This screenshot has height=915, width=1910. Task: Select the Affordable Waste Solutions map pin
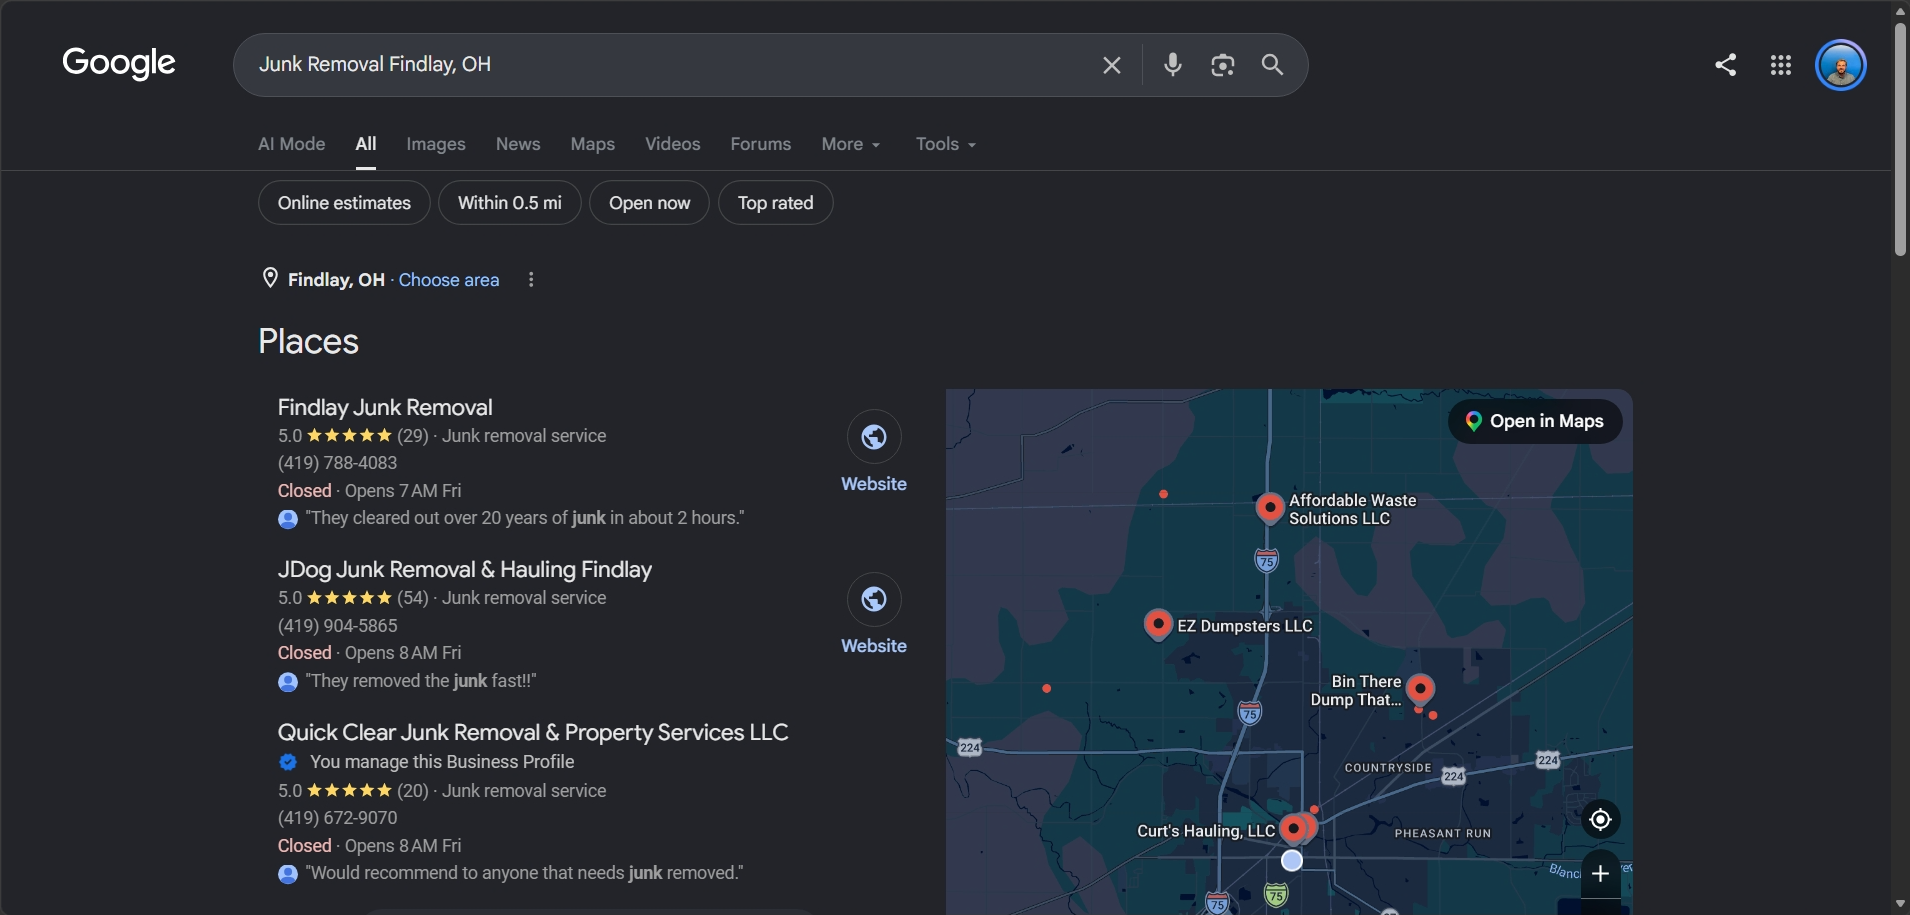coord(1269,507)
